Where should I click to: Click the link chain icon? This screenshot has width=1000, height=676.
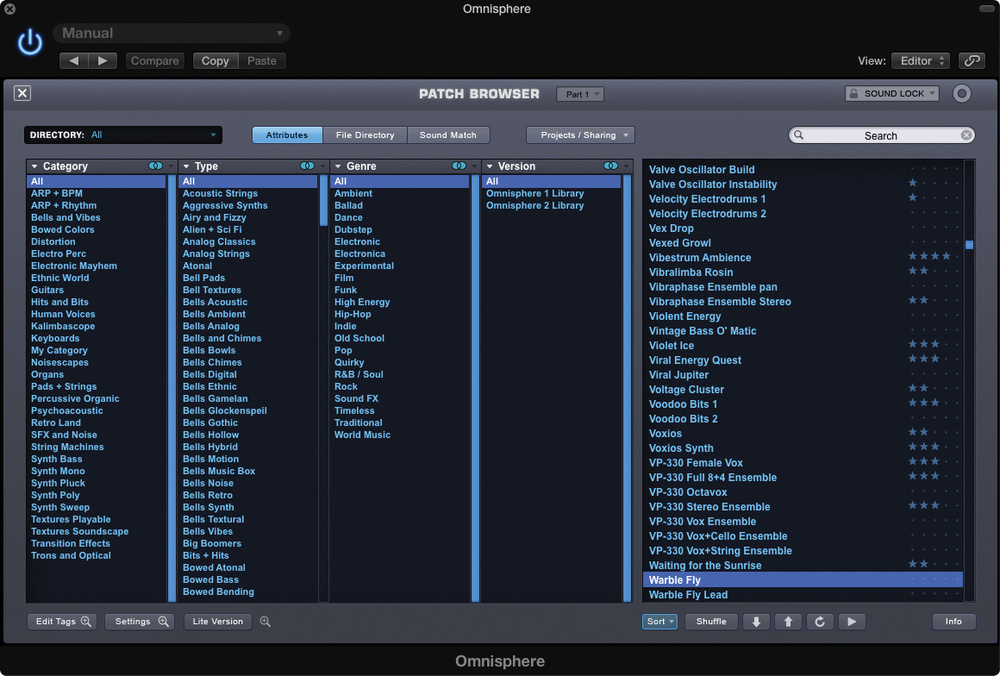972,61
